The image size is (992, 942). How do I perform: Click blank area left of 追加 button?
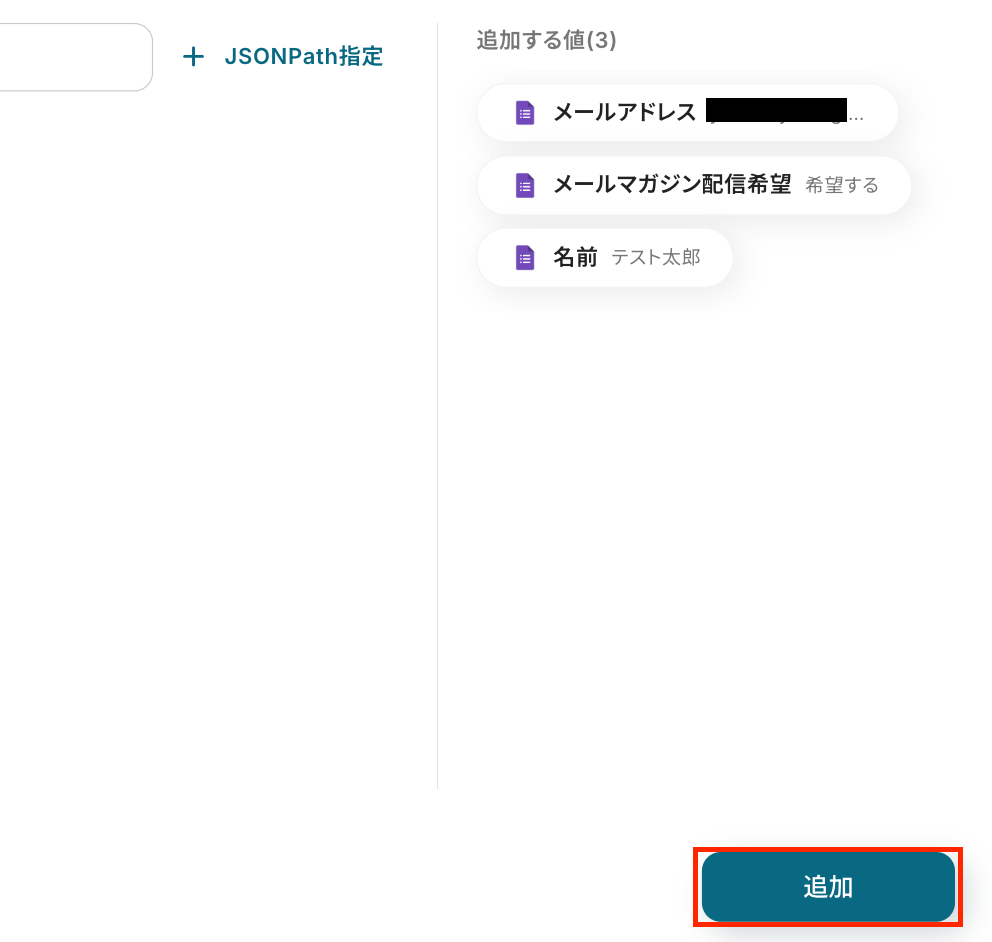click(x=400, y=886)
